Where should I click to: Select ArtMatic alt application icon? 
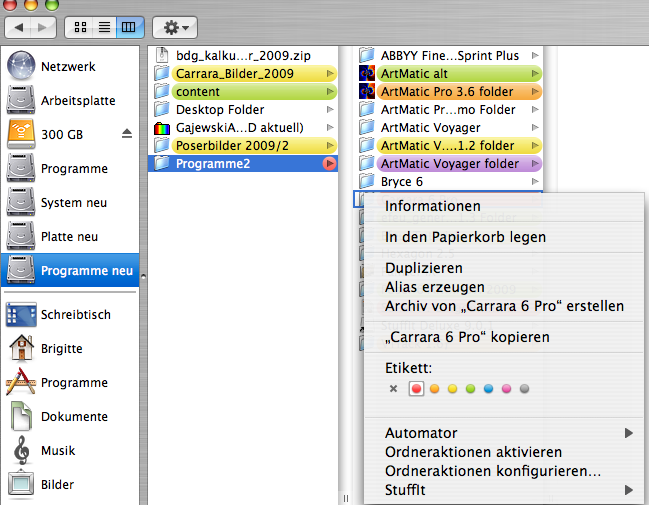(367, 74)
